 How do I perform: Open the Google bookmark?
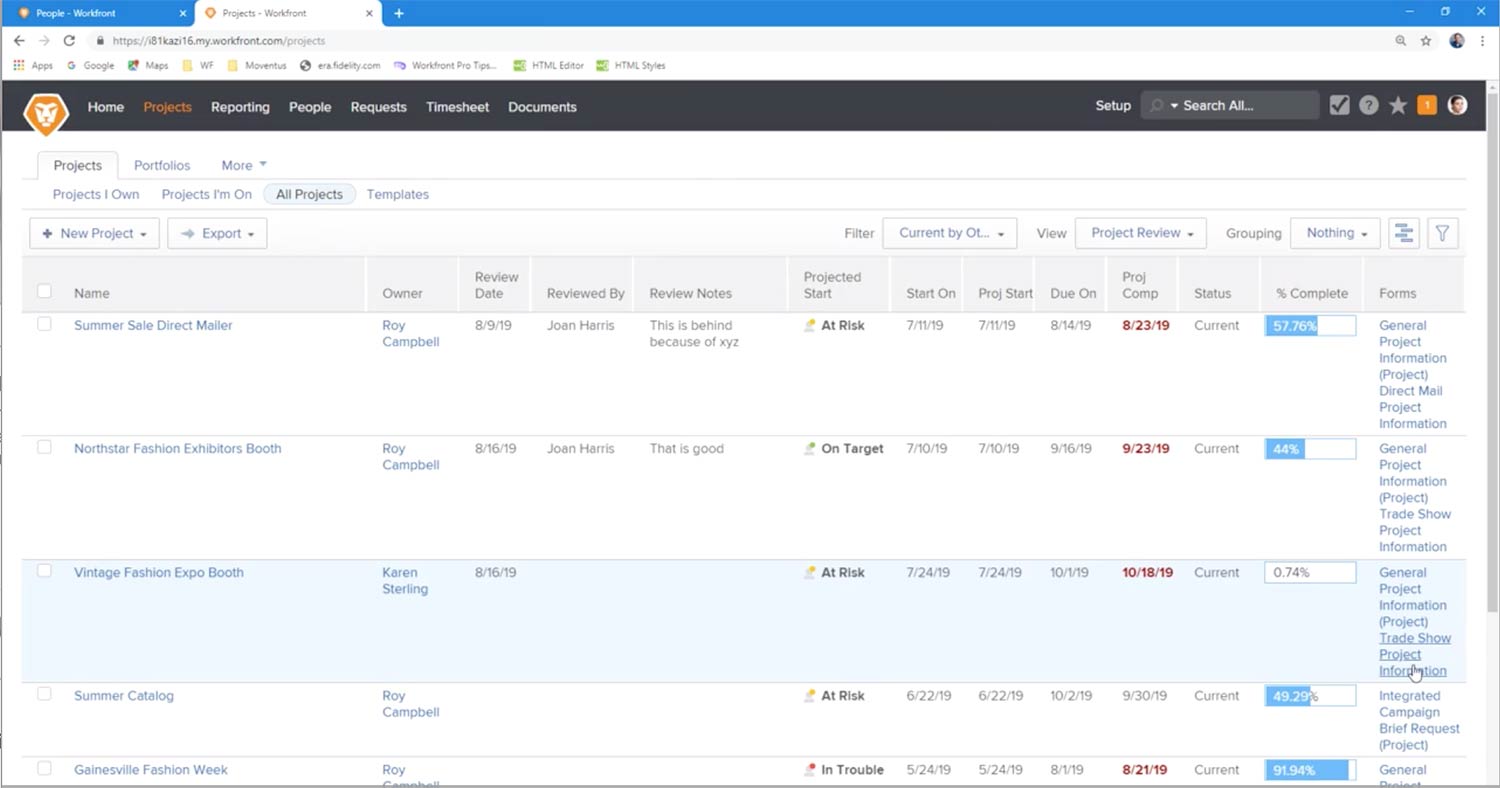[90, 65]
